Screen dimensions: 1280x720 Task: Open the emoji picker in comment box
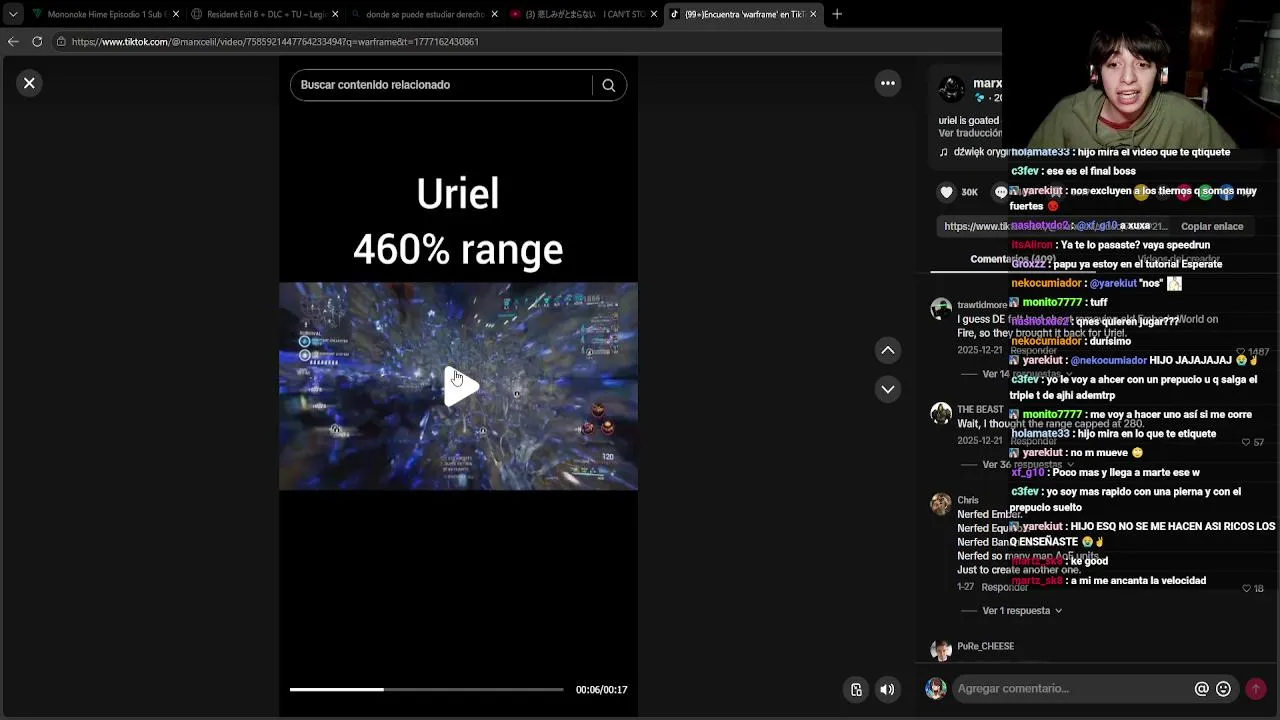click(x=1223, y=689)
